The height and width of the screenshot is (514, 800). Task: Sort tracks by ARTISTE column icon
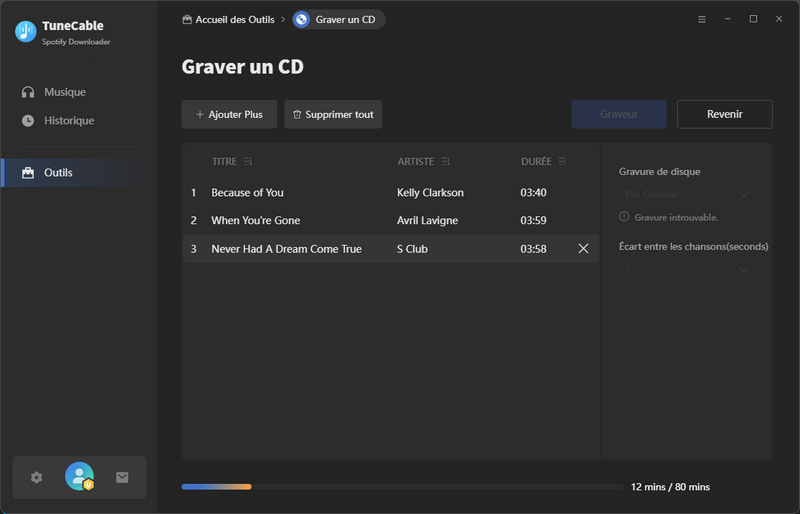pyautogui.click(x=446, y=161)
